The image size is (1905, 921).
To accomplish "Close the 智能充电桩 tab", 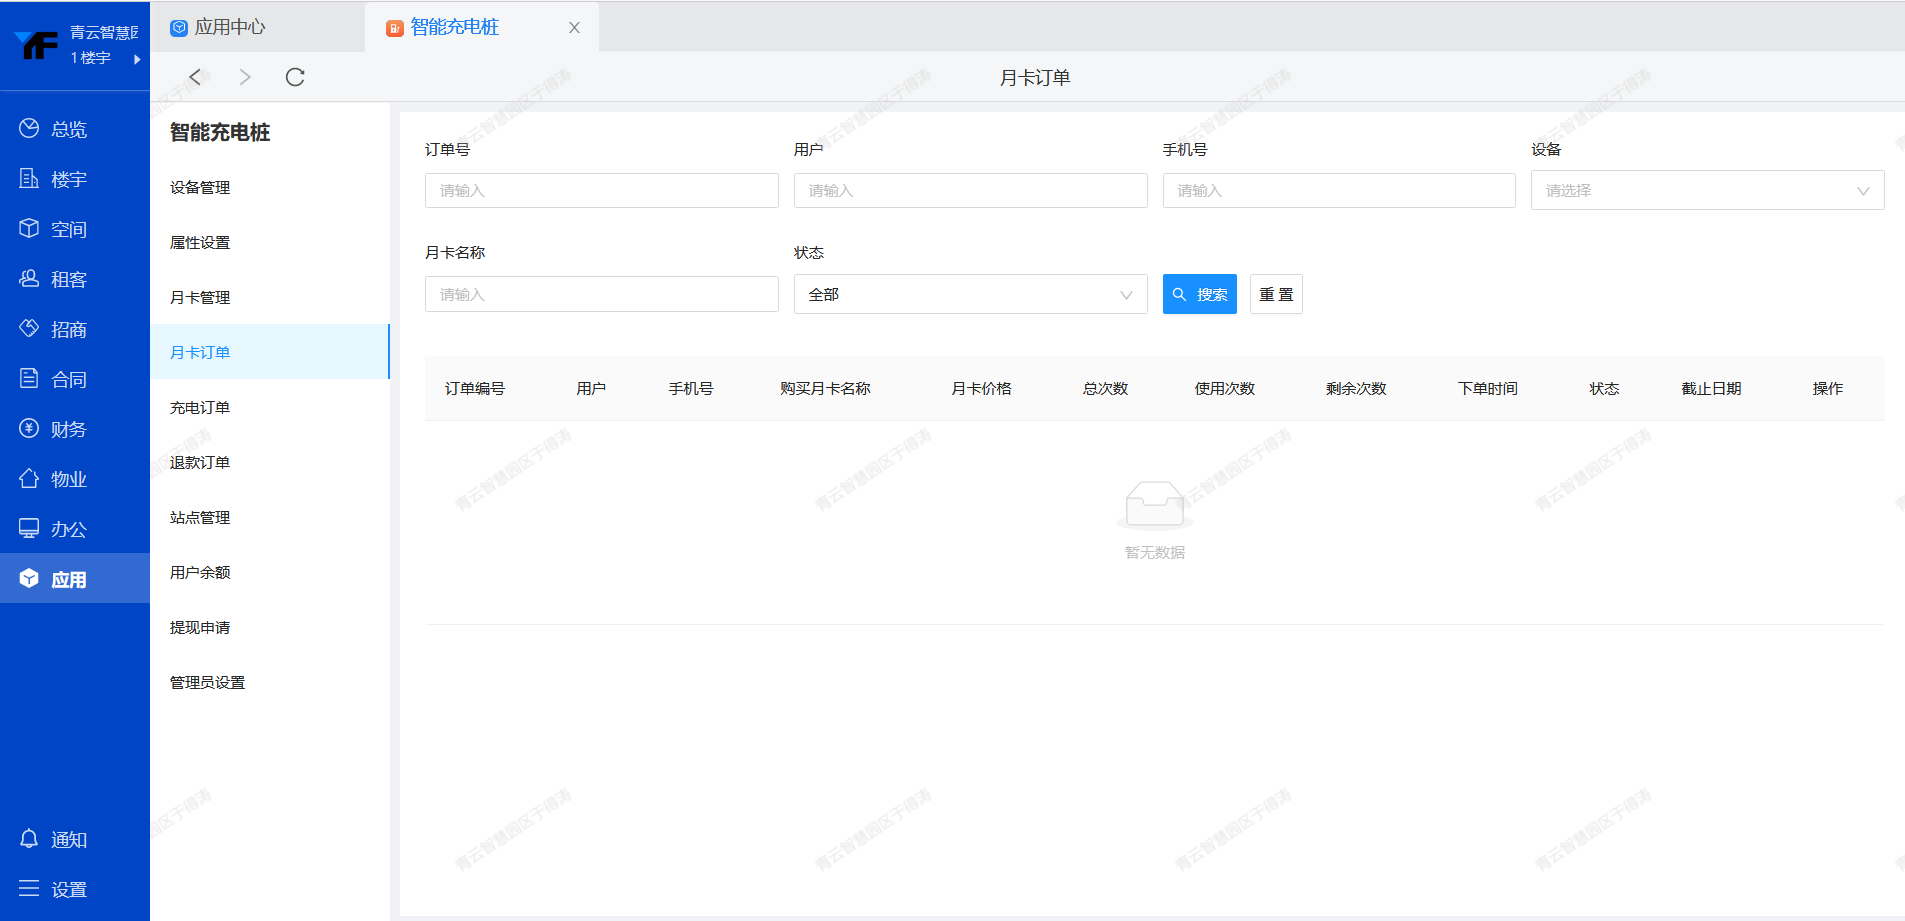I will point(574,28).
